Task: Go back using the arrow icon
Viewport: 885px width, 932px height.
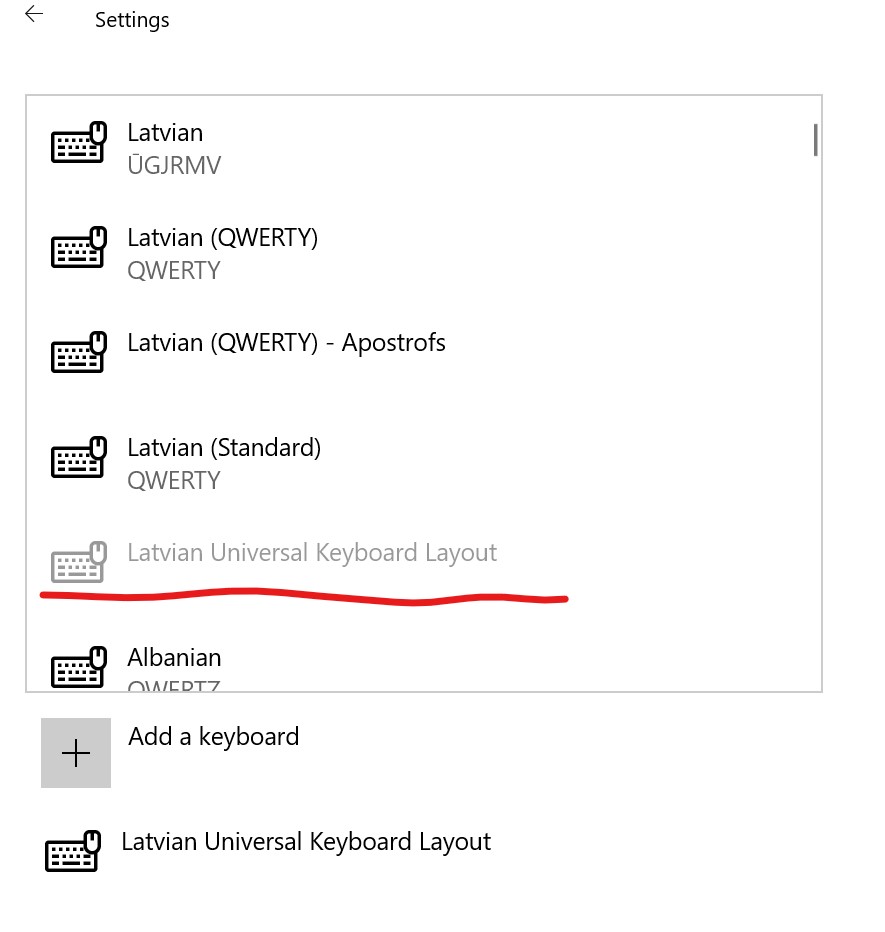Action: (34, 14)
